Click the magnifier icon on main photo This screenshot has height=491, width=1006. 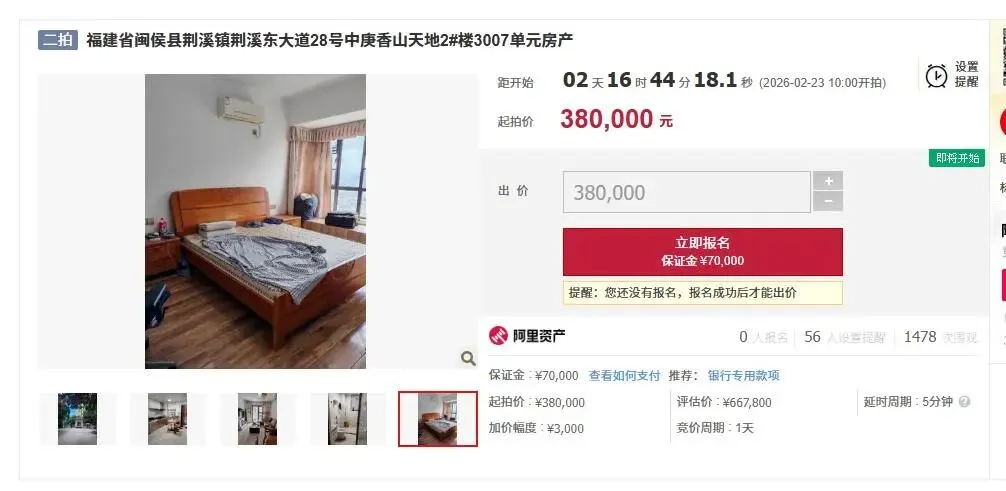pos(468,358)
